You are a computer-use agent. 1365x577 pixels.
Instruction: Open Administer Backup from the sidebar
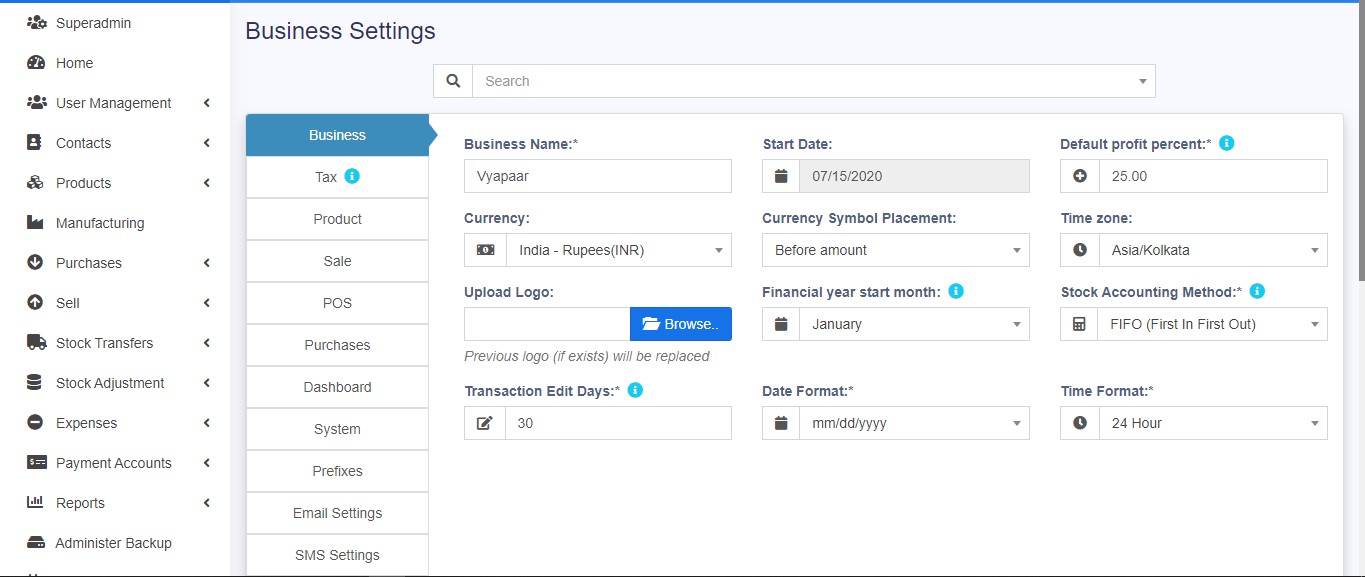pyautogui.click(x=113, y=543)
